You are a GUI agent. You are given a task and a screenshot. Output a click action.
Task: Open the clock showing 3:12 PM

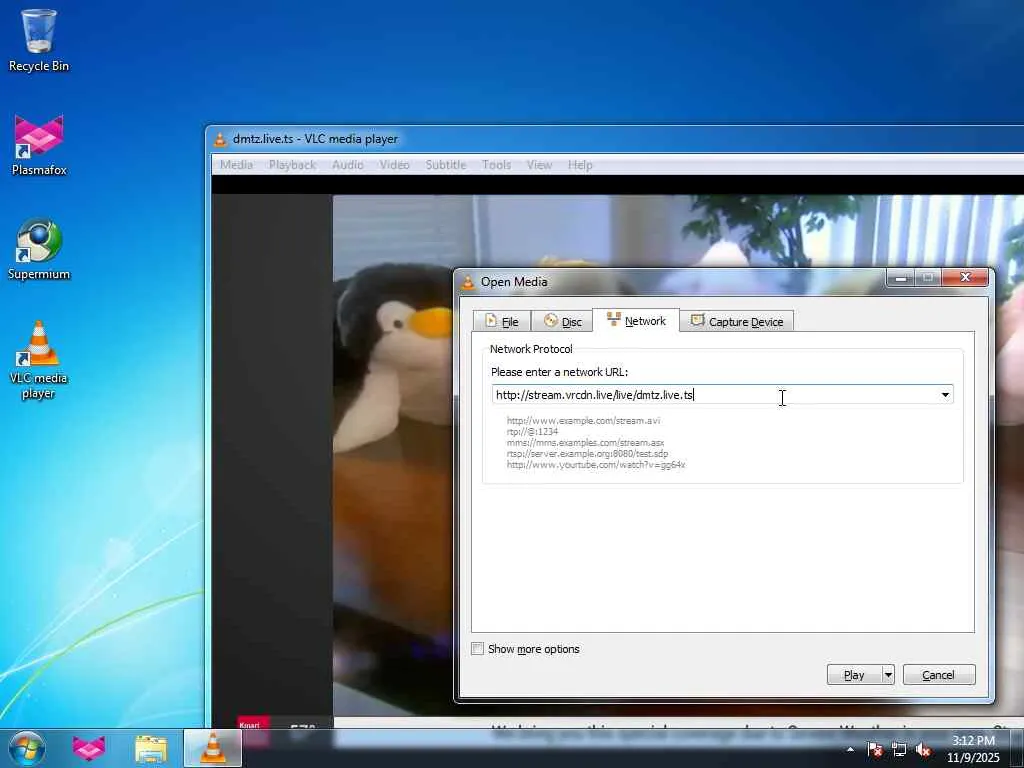[x=973, y=741]
